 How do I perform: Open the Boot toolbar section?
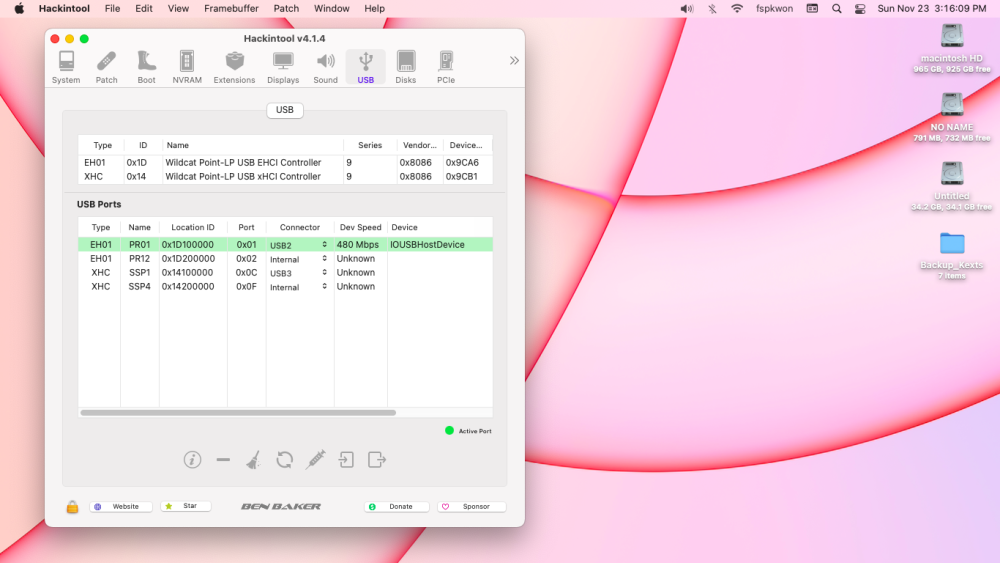click(x=147, y=67)
